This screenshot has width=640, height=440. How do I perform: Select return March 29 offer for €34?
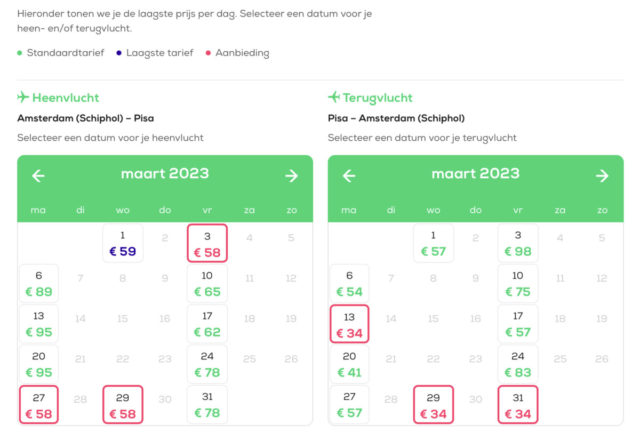pos(433,405)
